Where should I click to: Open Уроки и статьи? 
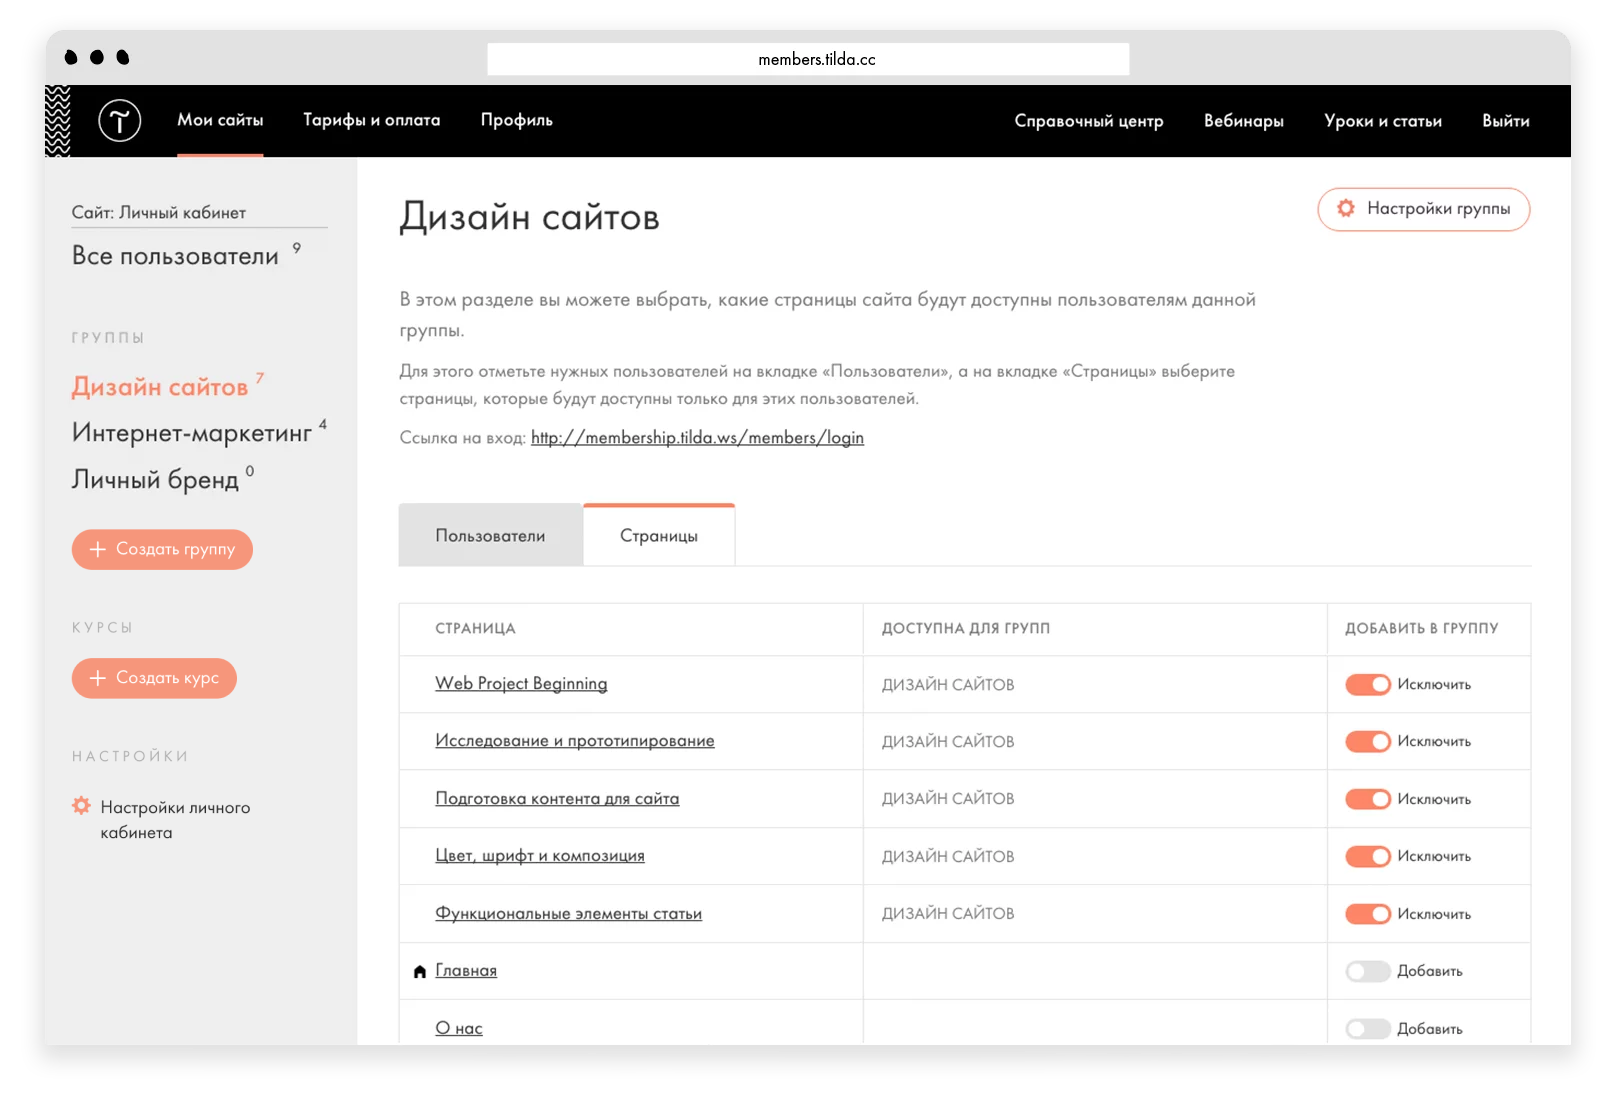point(1383,121)
